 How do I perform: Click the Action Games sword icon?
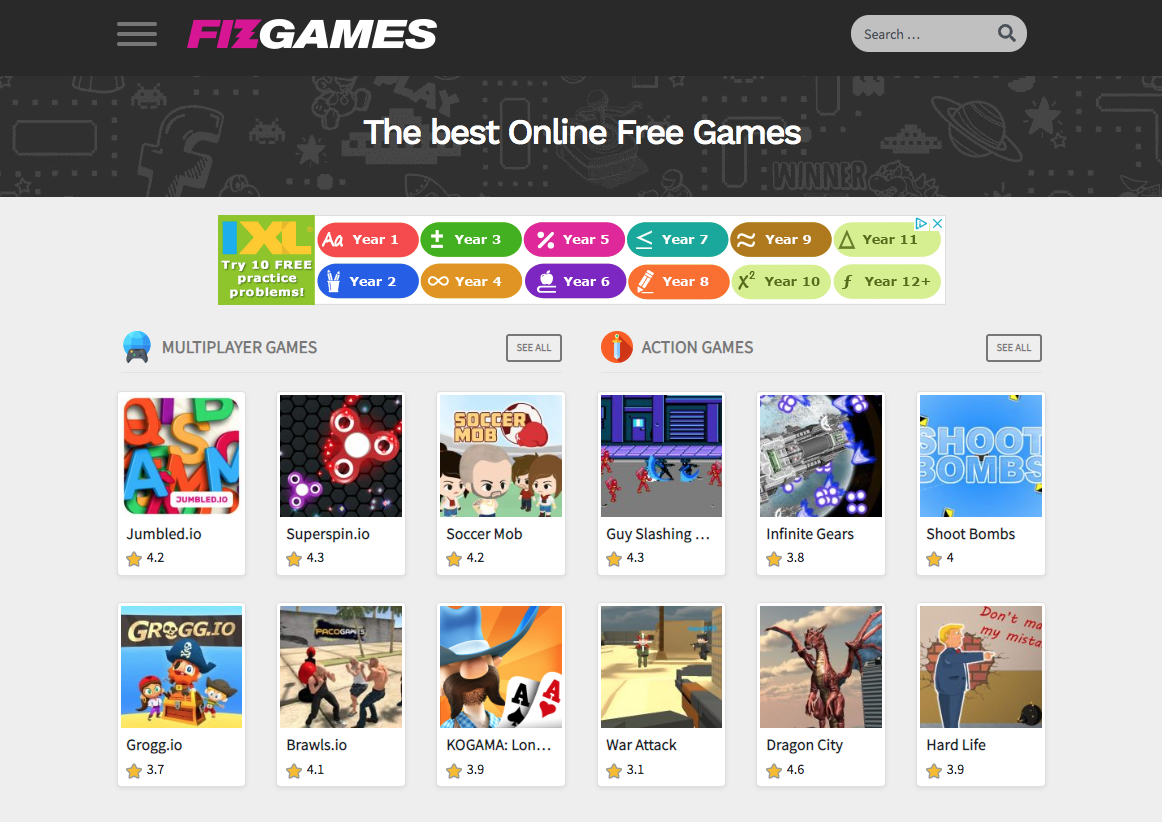617,348
